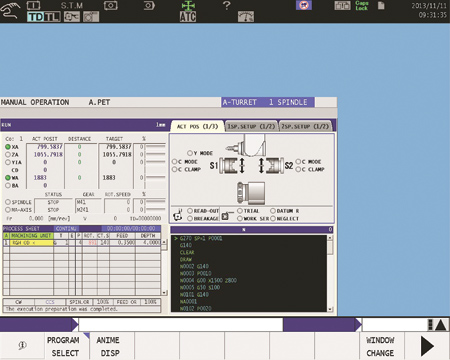Select the WORK SER radio button

[x=240, y=218]
